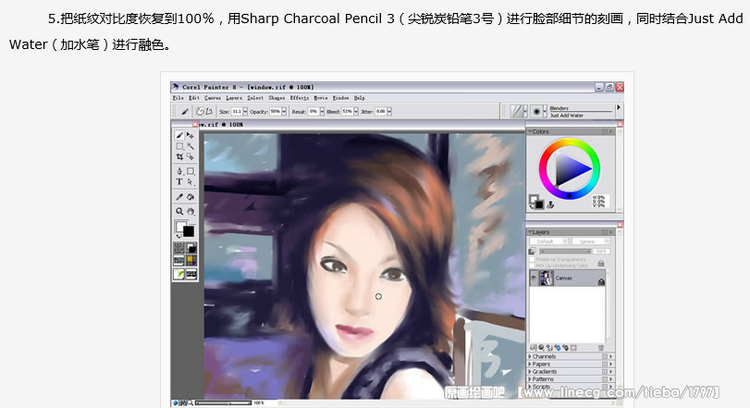Open the Jitter value dropdown arrow
Viewport: 750px width, 408px height.
389,111
